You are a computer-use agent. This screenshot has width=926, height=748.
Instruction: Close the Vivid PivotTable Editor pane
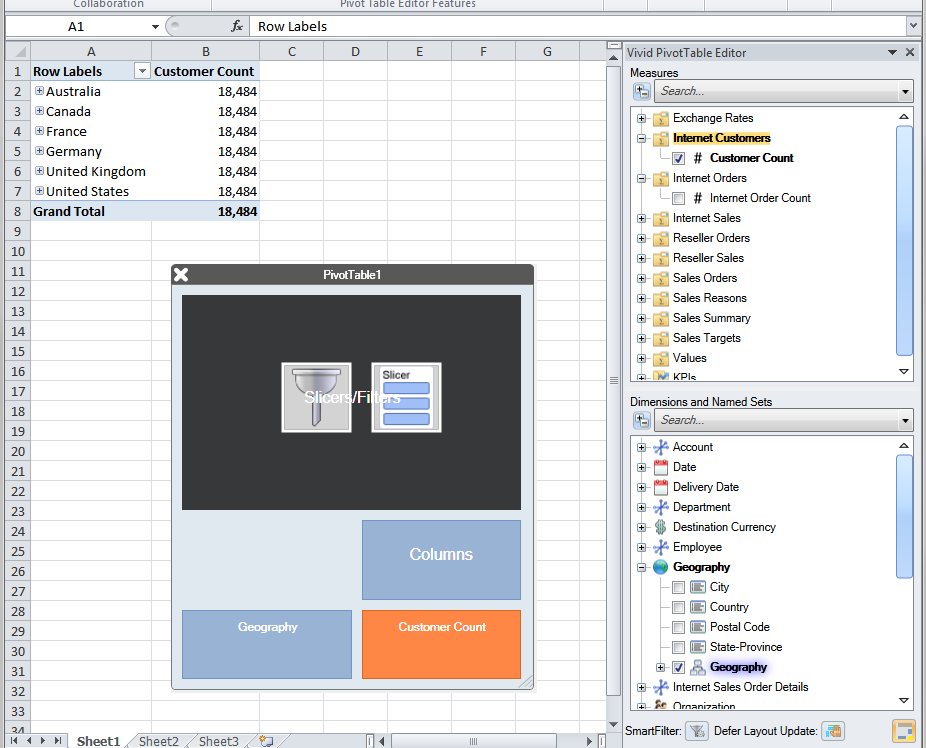point(910,53)
